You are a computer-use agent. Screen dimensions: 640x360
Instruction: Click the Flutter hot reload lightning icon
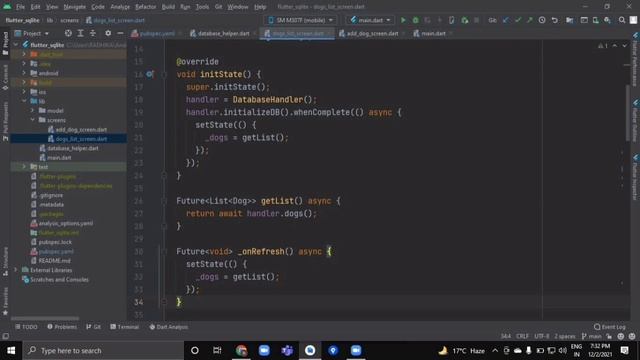click(x=440, y=20)
